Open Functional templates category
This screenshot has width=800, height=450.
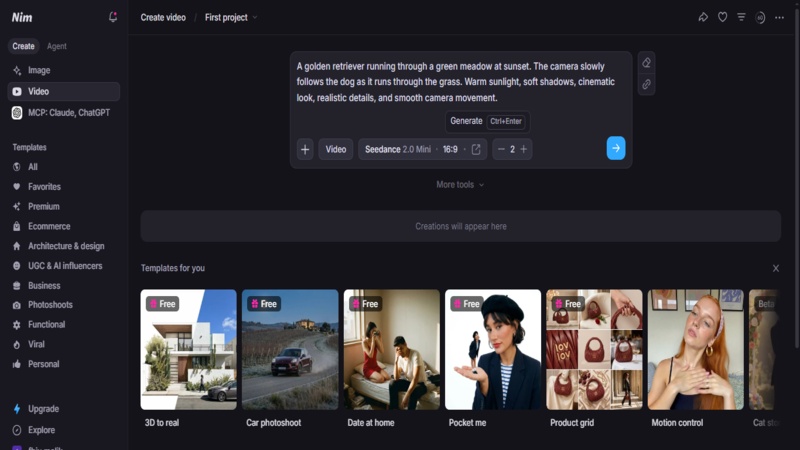[x=64, y=324]
